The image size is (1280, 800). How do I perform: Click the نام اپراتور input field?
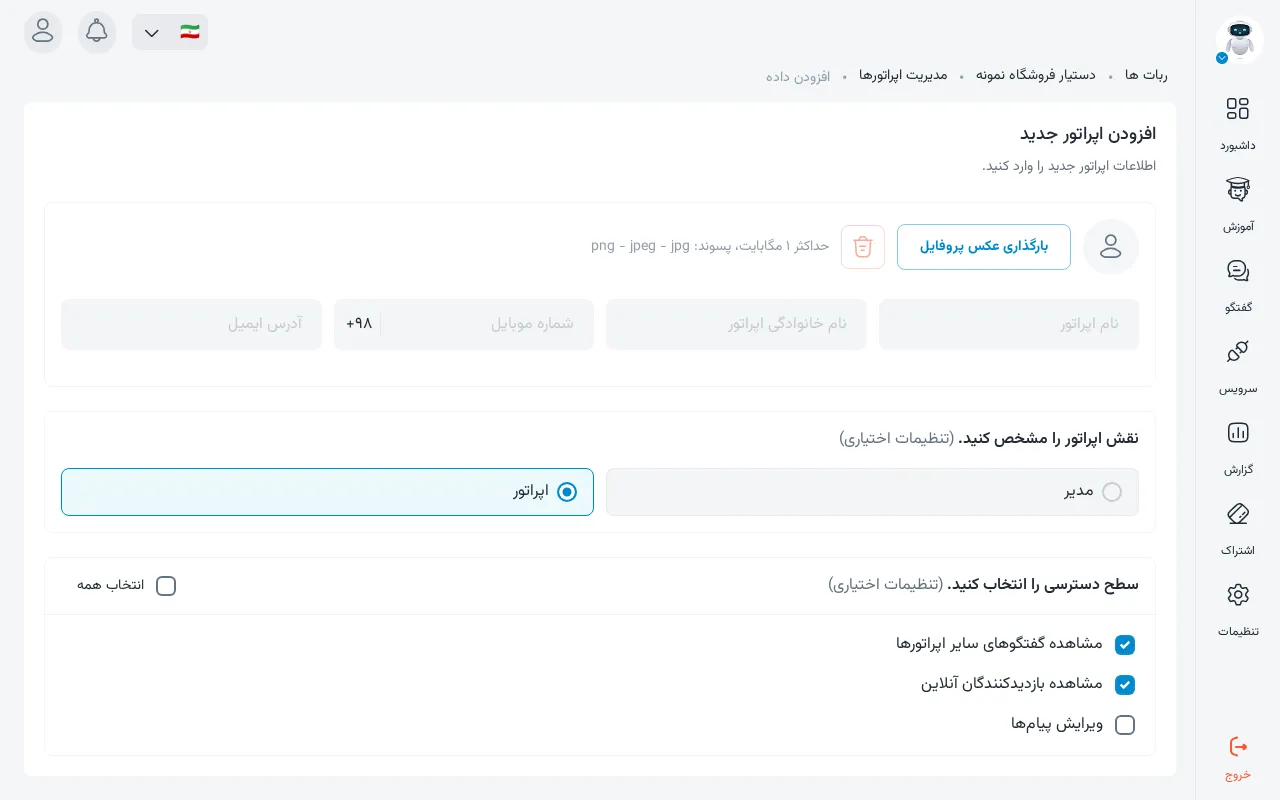(1009, 324)
